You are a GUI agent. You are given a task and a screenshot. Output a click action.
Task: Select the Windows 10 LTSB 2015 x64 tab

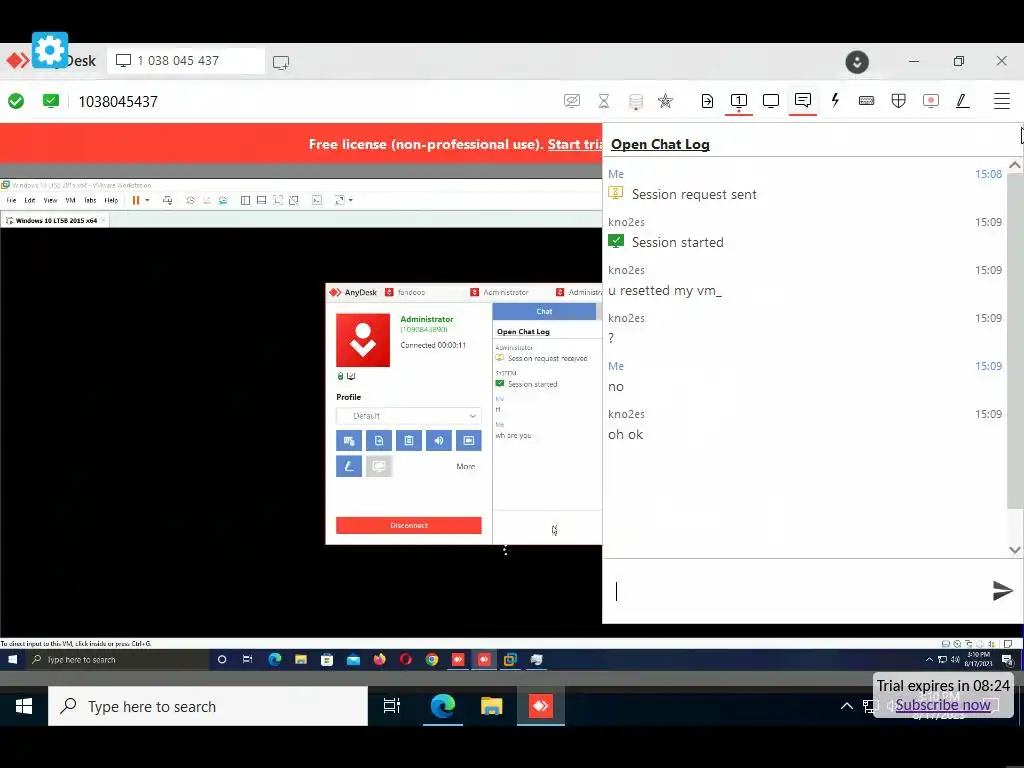pyautogui.click(x=56, y=221)
